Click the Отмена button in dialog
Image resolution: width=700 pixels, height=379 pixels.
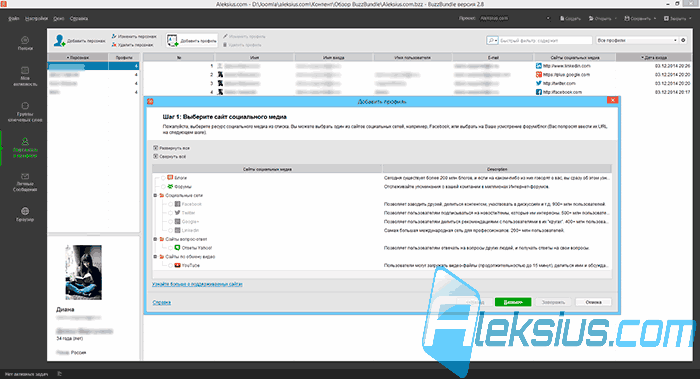[x=593, y=302]
